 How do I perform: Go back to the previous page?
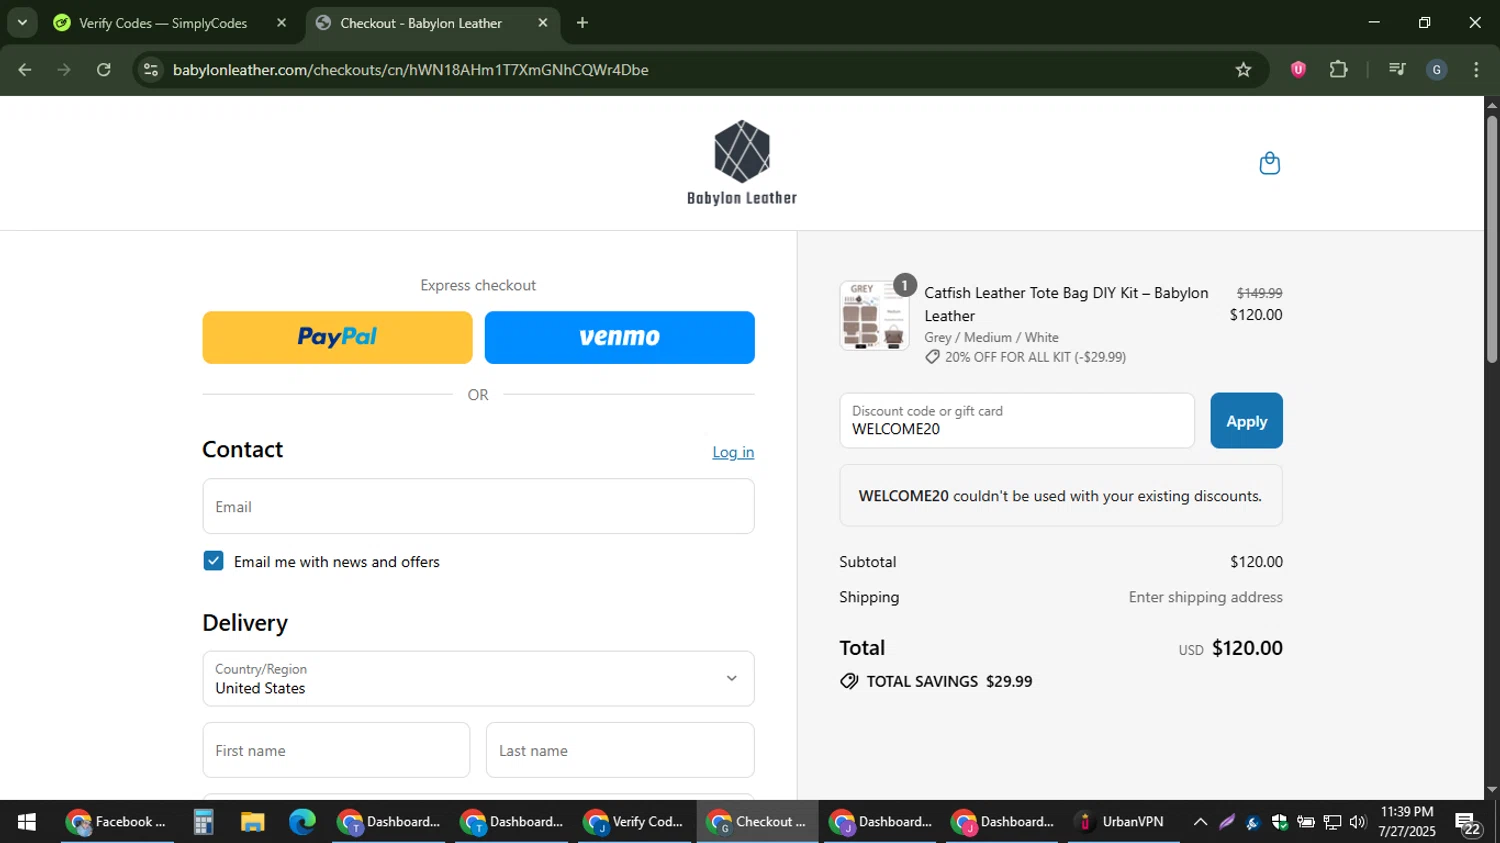25,70
